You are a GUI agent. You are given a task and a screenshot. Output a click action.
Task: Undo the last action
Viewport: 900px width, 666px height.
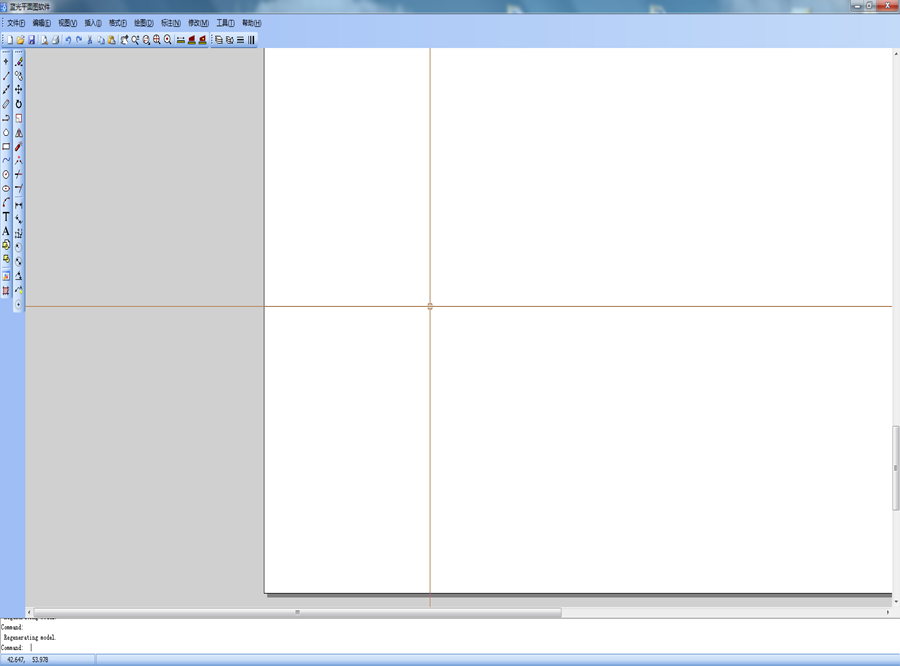pyautogui.click(x=68, y=40)
